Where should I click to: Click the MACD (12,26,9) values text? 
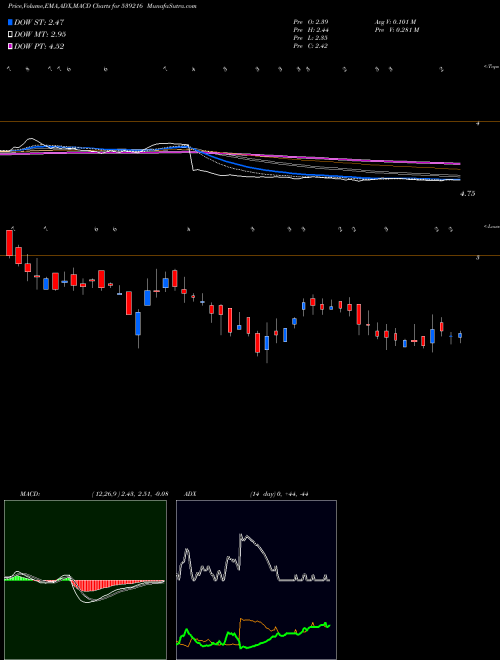click(130, 494)
